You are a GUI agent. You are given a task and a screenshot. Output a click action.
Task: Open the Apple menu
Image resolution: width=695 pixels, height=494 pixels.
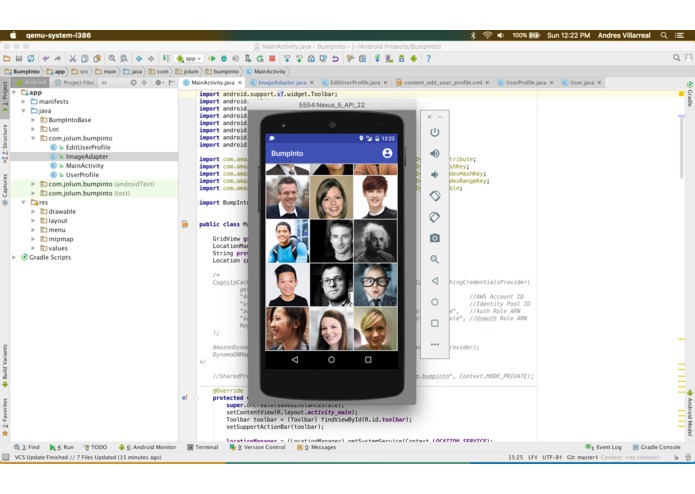click(13, 35)
